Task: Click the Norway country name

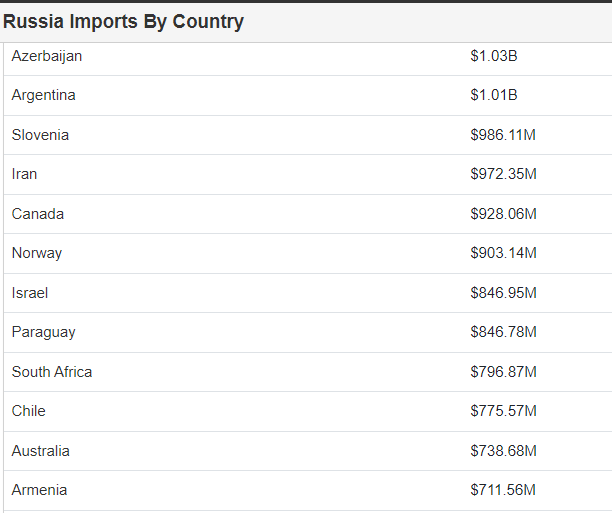Action: tap(36, 253)
